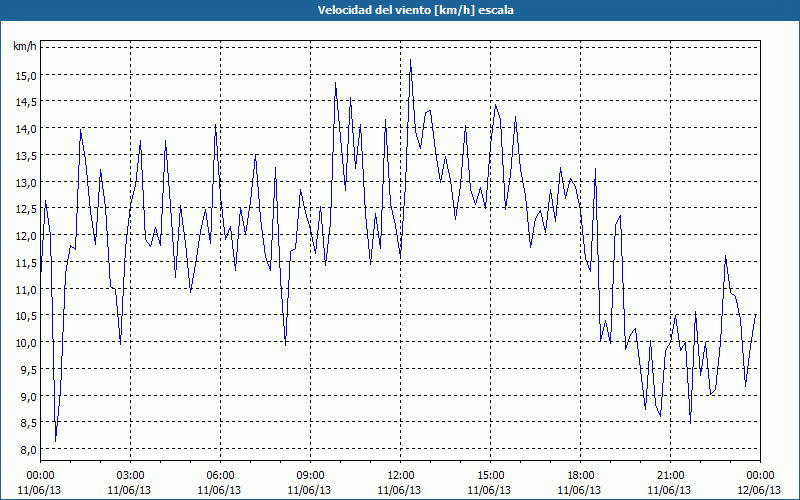Screen dimensions: 800x500
Task: Click the 9,0 y-axis label
Action: point(29,396)
